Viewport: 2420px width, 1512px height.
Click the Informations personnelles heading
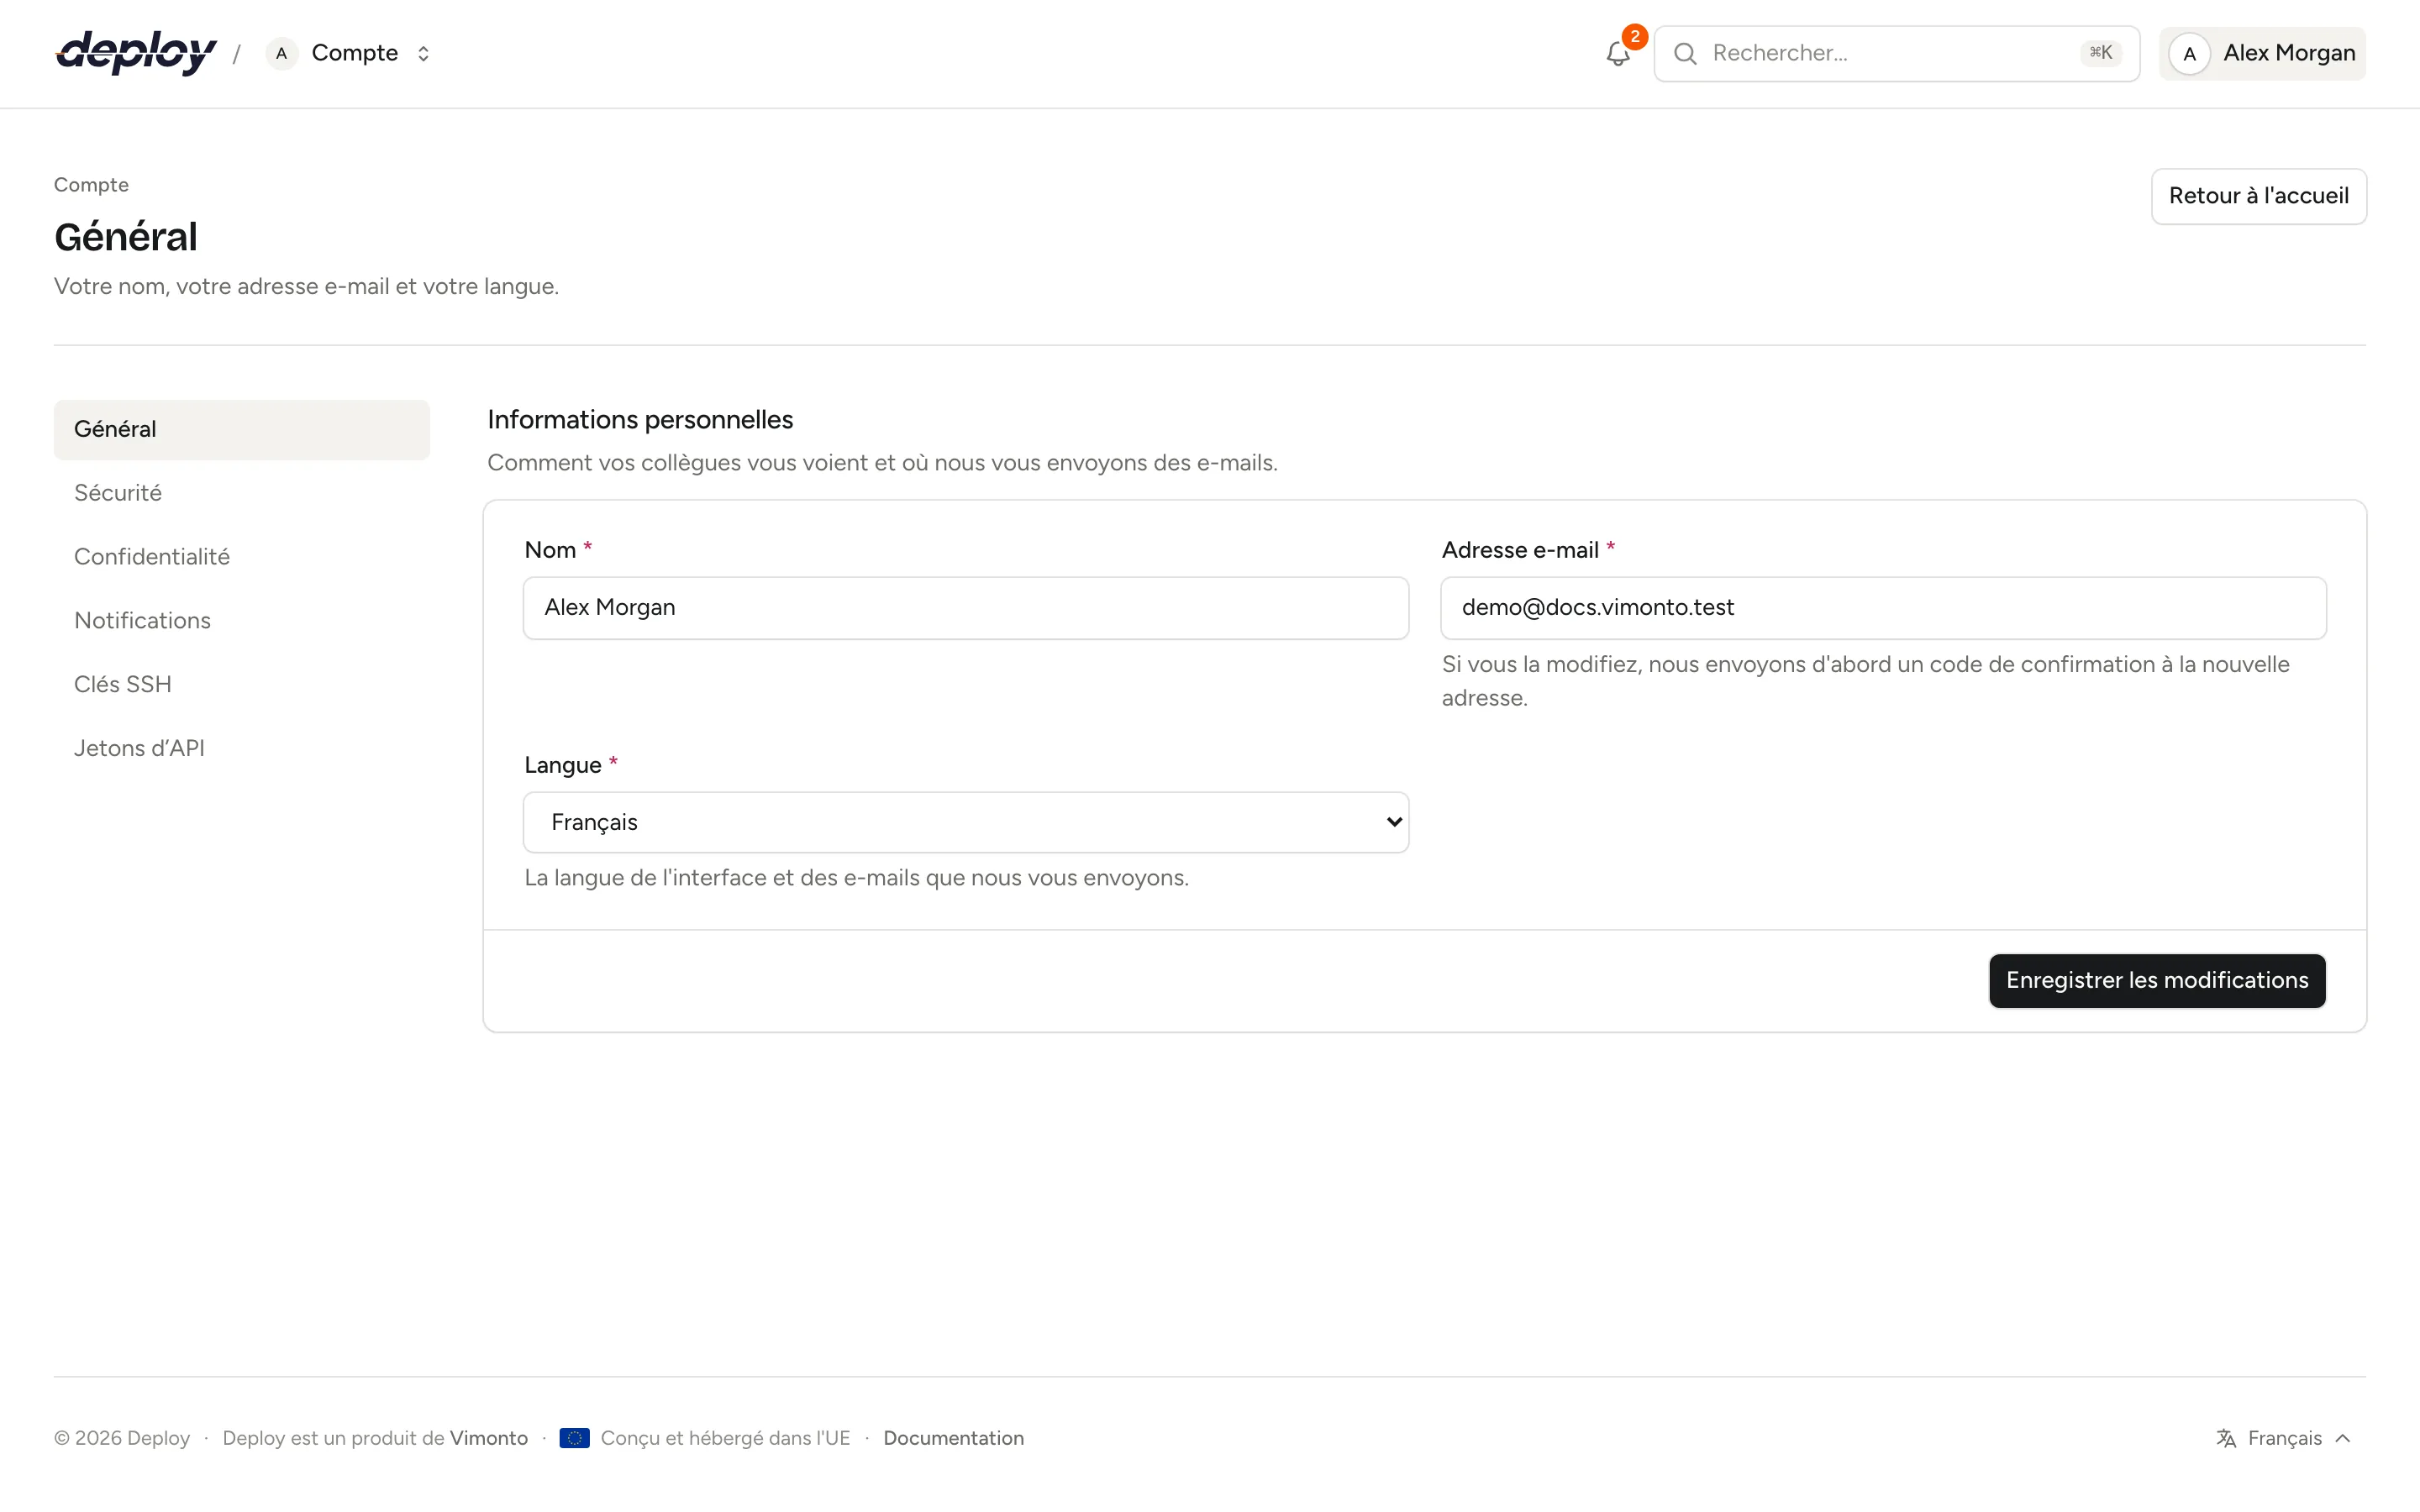click(x=640, y=420)
